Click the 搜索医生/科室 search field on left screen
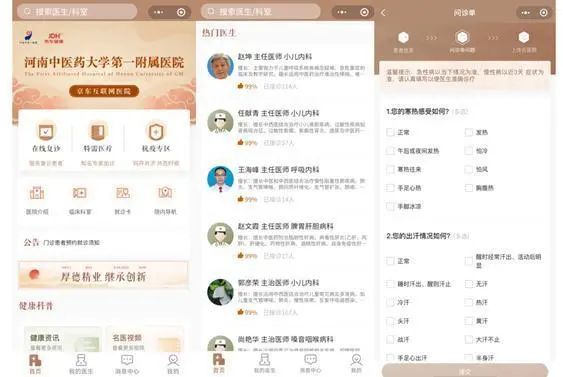The width and height of the screenshot is (563, 377). [77, 12]
